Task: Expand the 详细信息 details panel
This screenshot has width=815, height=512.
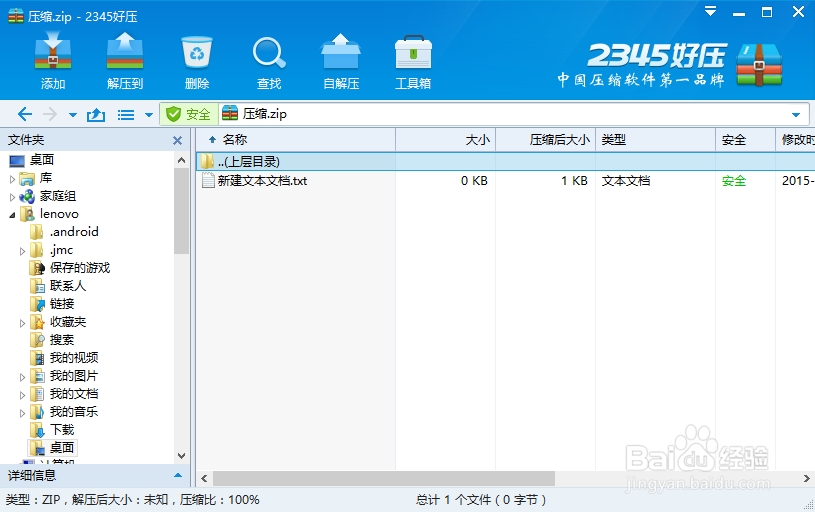Action: click(x=178, y=475)
